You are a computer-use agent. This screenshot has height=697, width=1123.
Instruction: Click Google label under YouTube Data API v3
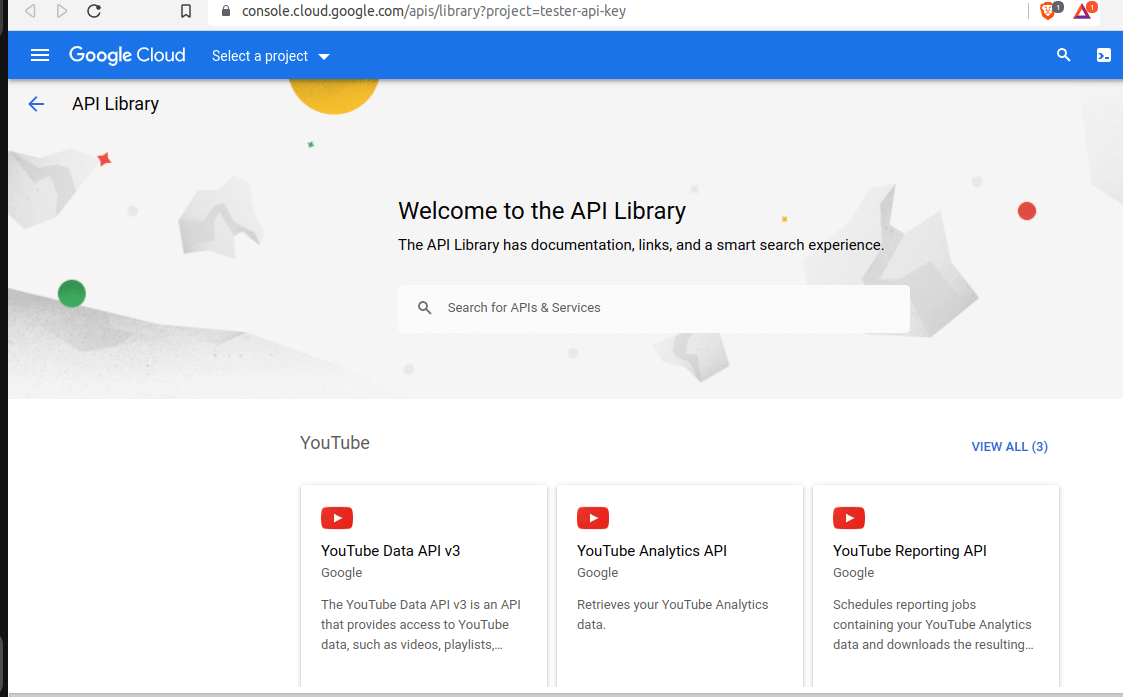click(342, 572)
